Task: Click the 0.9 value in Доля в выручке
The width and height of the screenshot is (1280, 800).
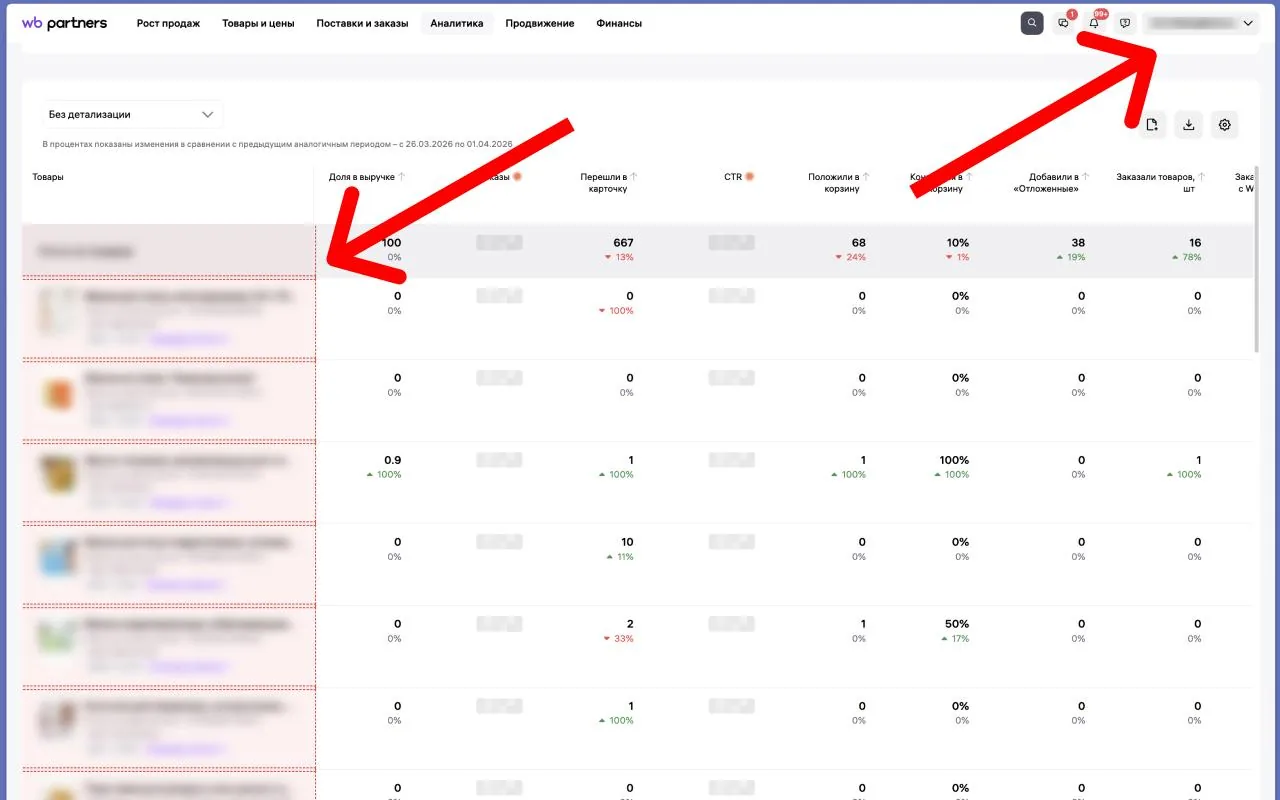Action: point(393,461)
